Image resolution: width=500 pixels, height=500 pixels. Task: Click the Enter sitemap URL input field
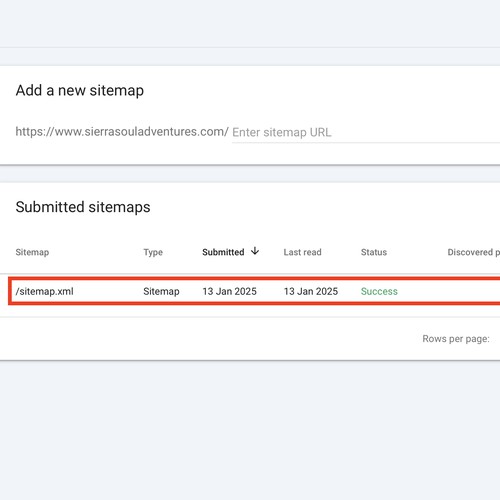point(366,132)
